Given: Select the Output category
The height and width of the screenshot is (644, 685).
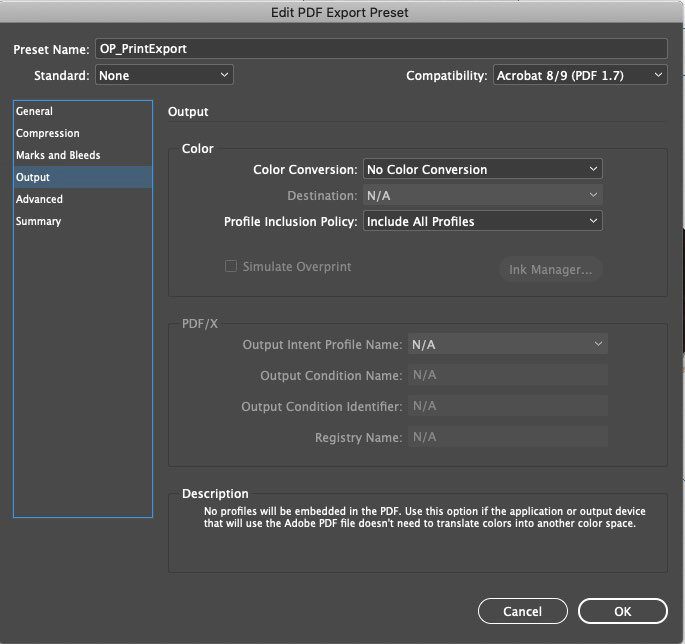Looking at the screenshot, I should 83,177.
